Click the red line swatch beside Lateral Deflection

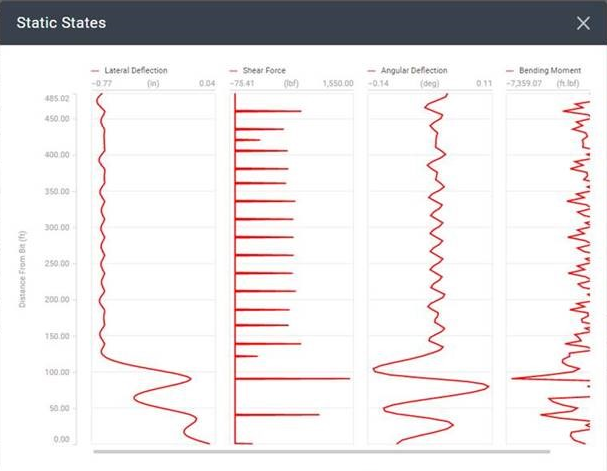pos(95,71)
